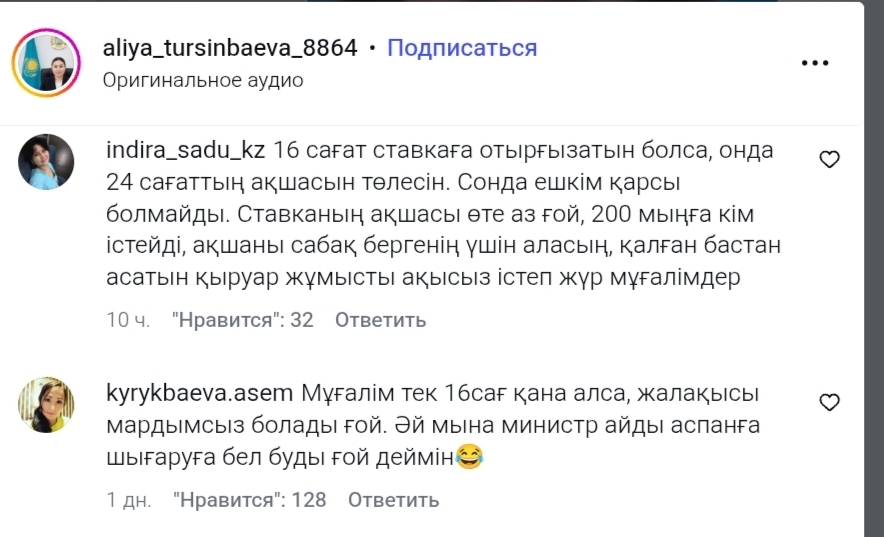Click the laughing emoji in kyrykbaeva.asem's comment
Viewport: 884px width, 537px height.
pyautogui.click(x=469, y=459)
